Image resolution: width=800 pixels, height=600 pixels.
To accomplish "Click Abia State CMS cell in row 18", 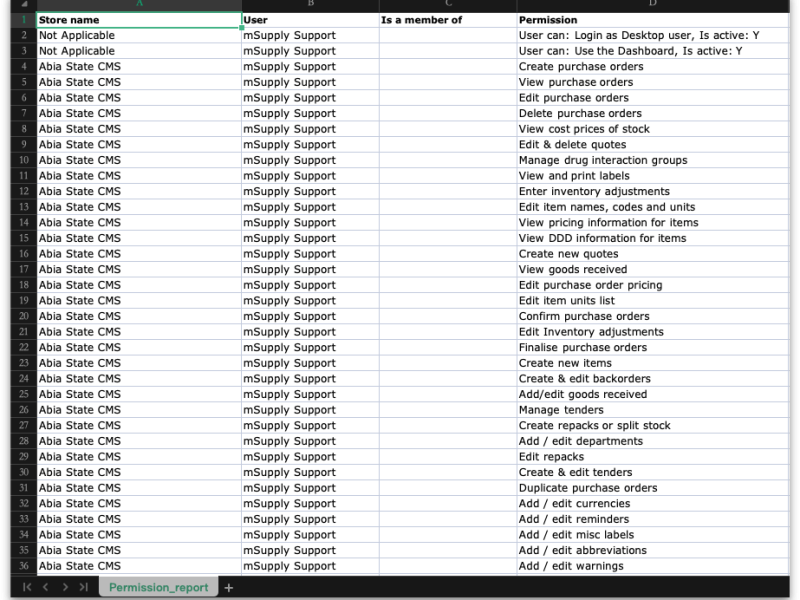I will coord(139,285).
